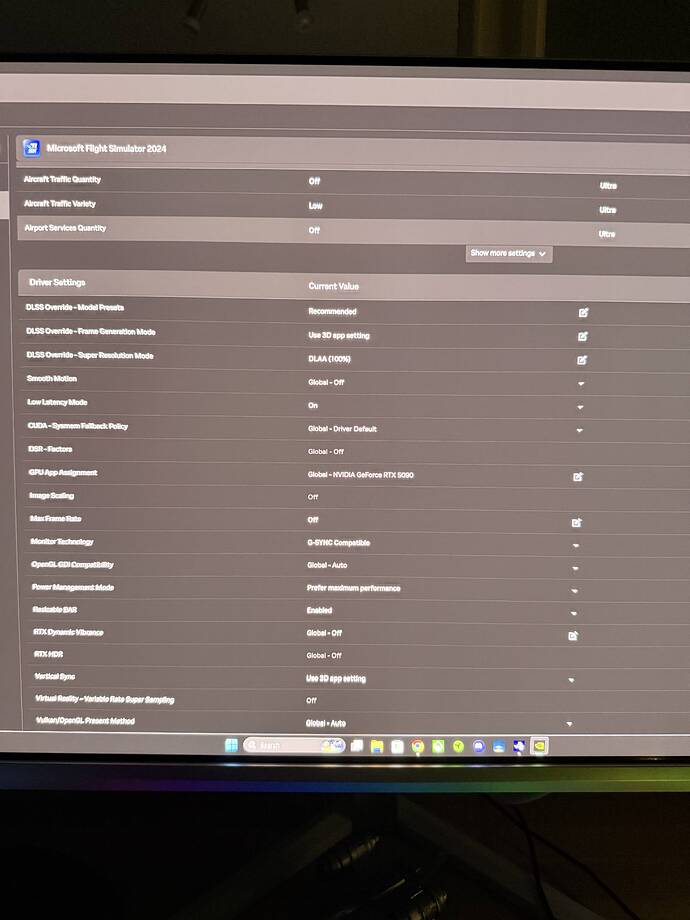Open CUDA Sysmem Fallback Policy dropdown
Screen dimensions: 690x920
point(579,430)
